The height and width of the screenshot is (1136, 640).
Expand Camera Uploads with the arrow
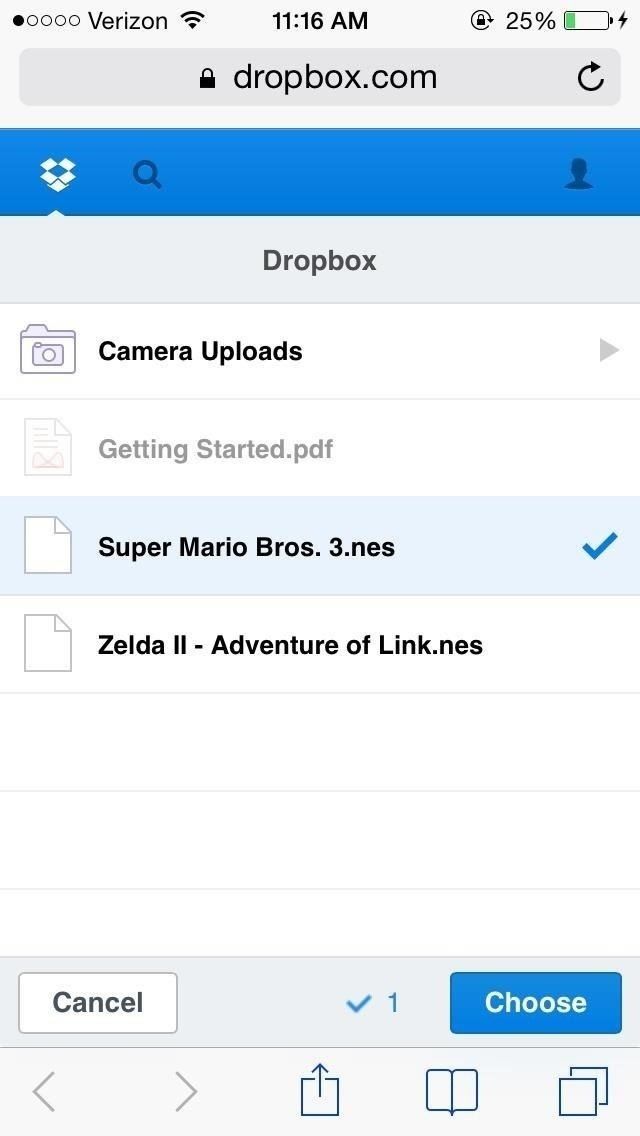pyautogui.click(x=608, y=351)
